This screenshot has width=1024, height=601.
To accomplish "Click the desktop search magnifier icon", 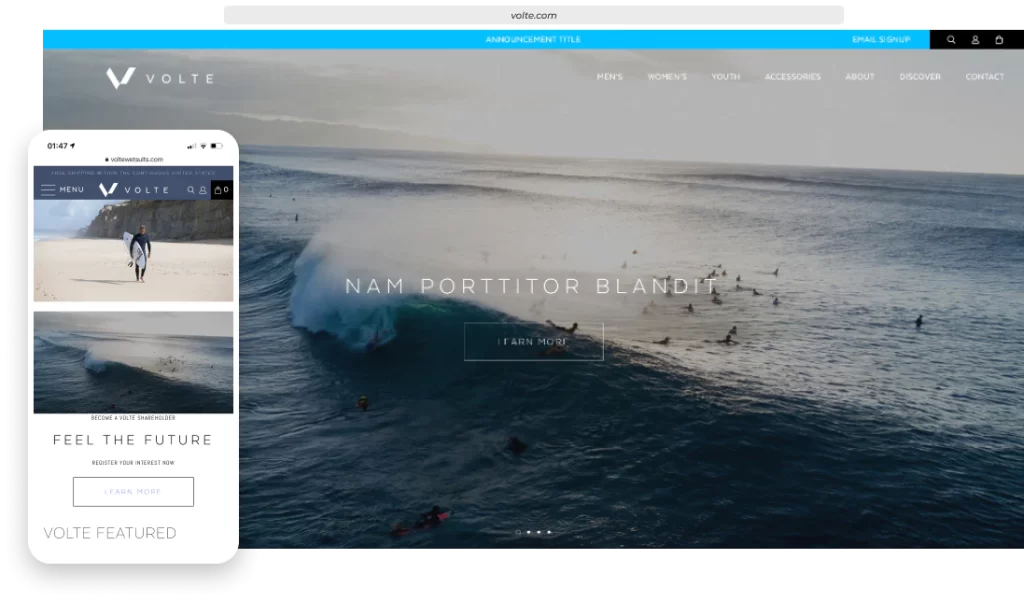I will pos(951,40).
